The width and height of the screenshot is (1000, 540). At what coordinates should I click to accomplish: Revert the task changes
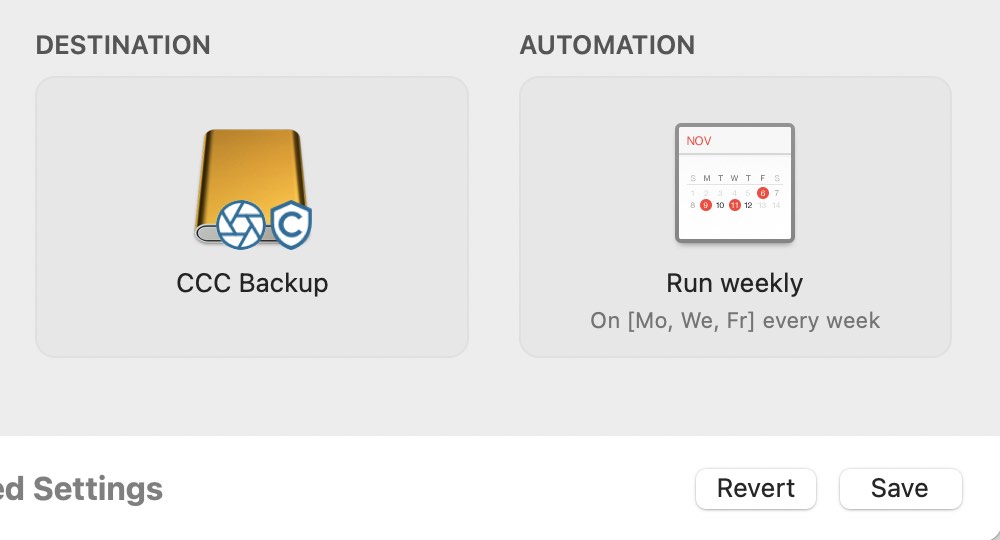756,488
